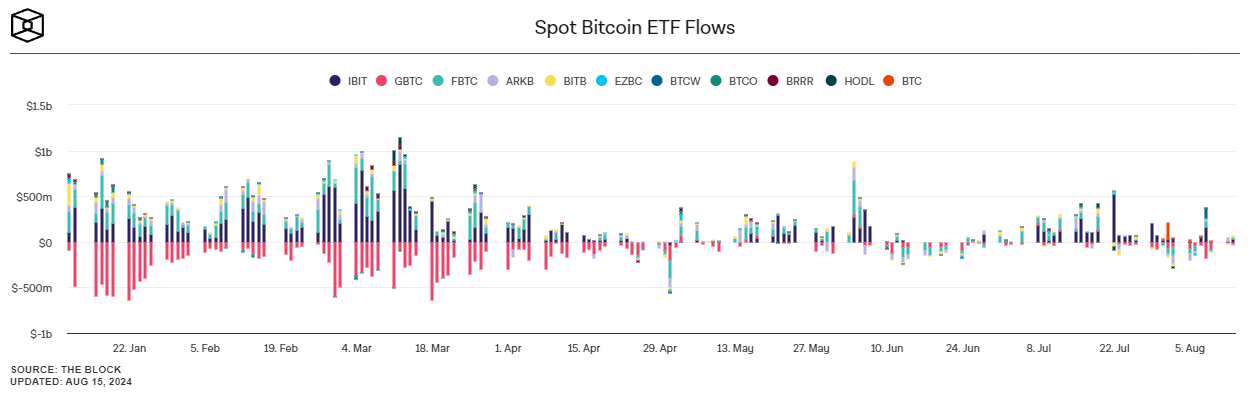The image size is (1260, 397).
Task: Click the Updated Aug 15, 2024 text
Action: pyautogui.click(x=71, y=382)
